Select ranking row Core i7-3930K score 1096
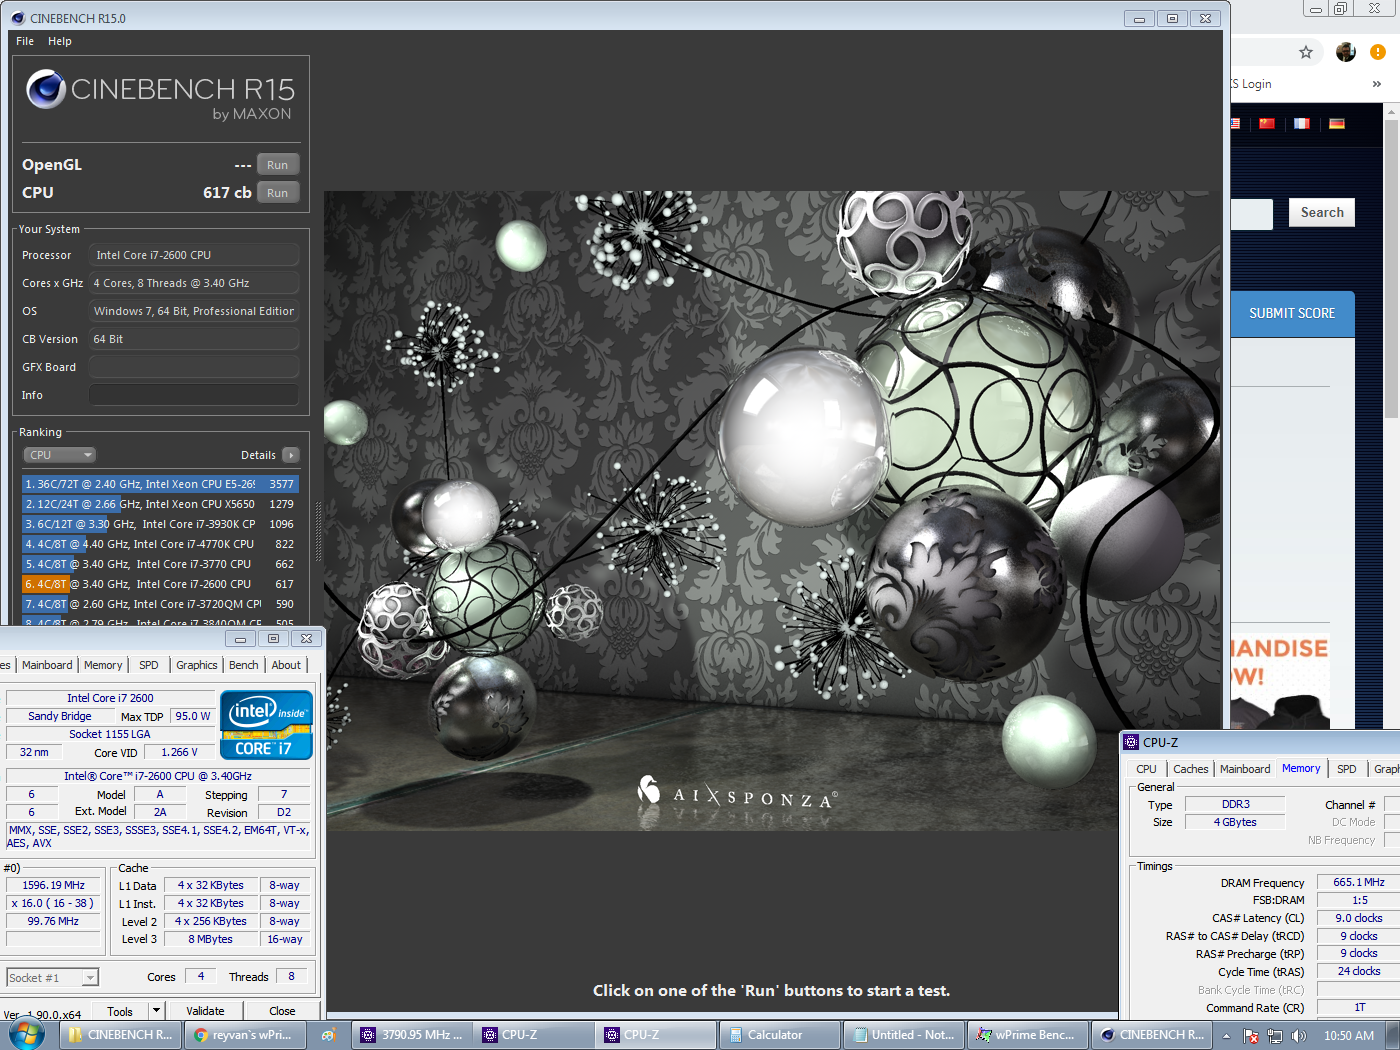Image resolution: width=1400 pixels, height=1050 pixels. click(x=161, y=524)
